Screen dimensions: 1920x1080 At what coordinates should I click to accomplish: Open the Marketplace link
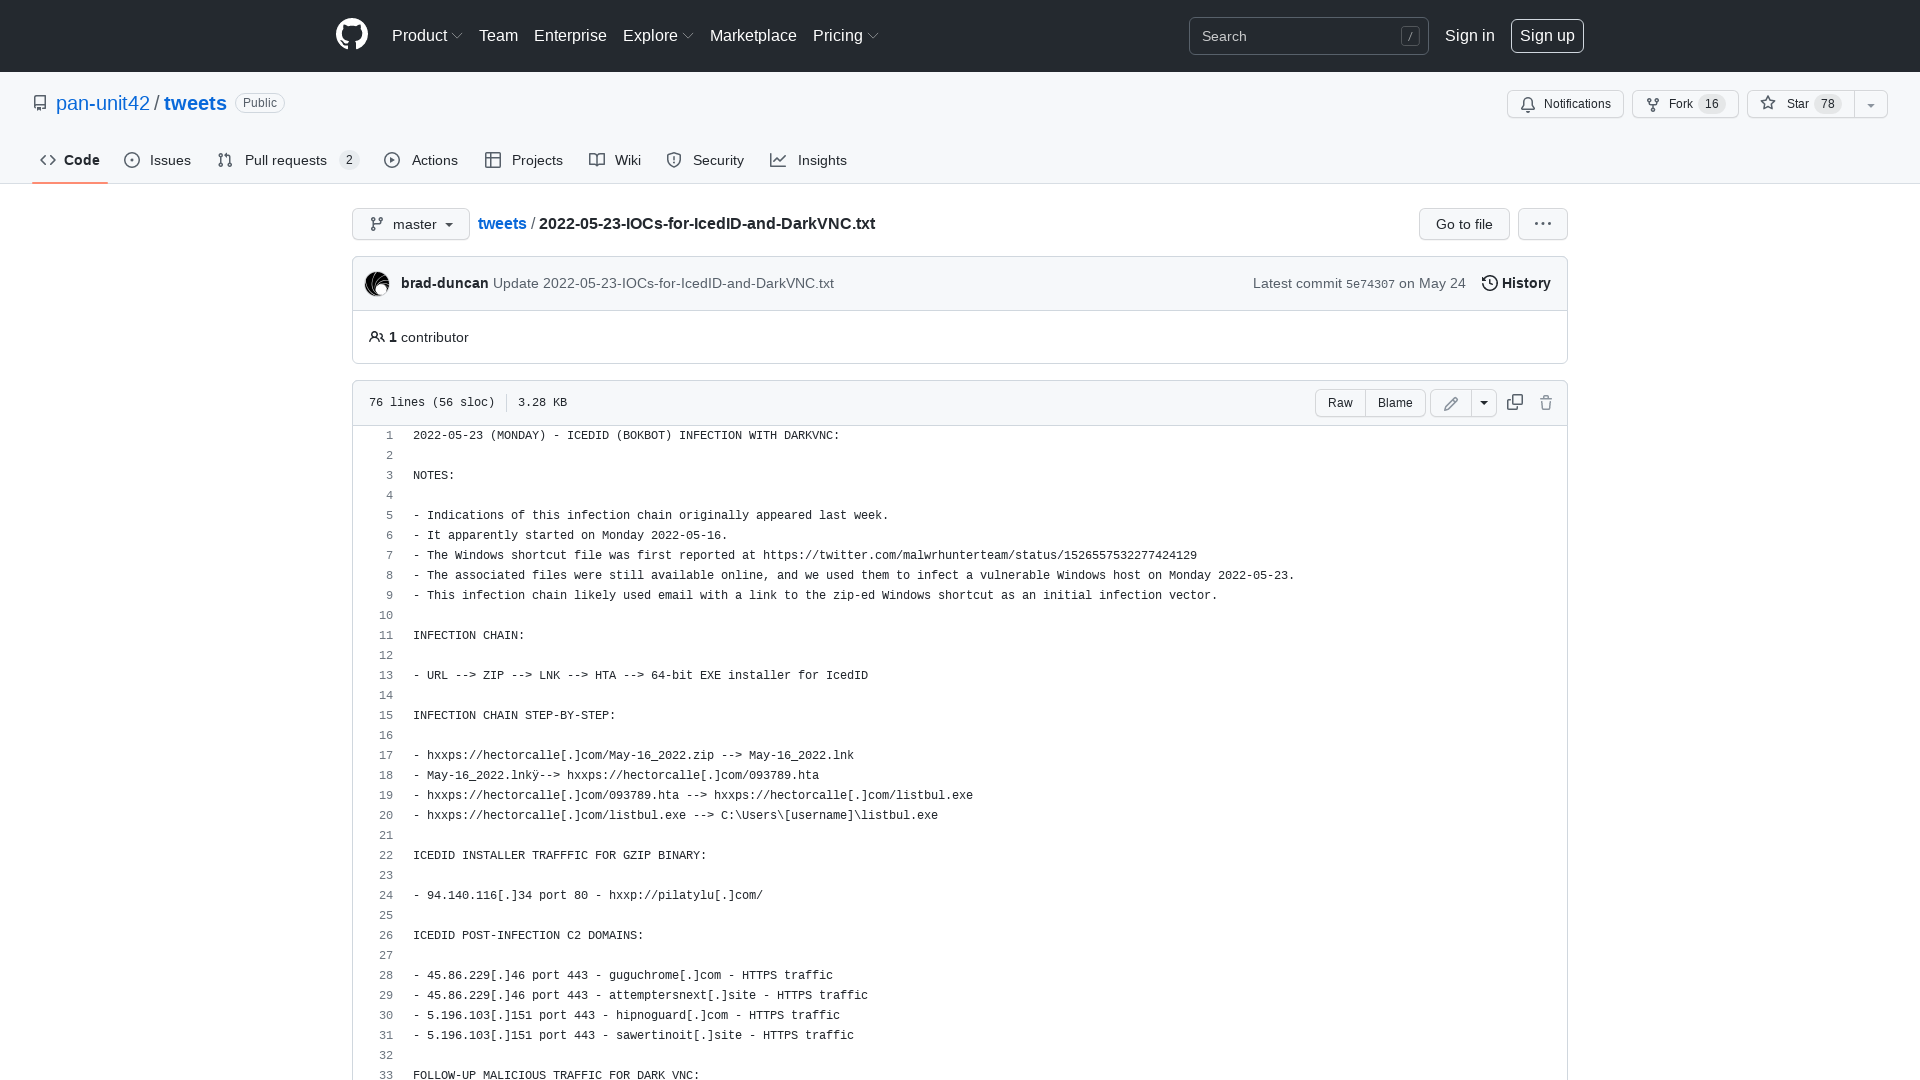point(753,35)
